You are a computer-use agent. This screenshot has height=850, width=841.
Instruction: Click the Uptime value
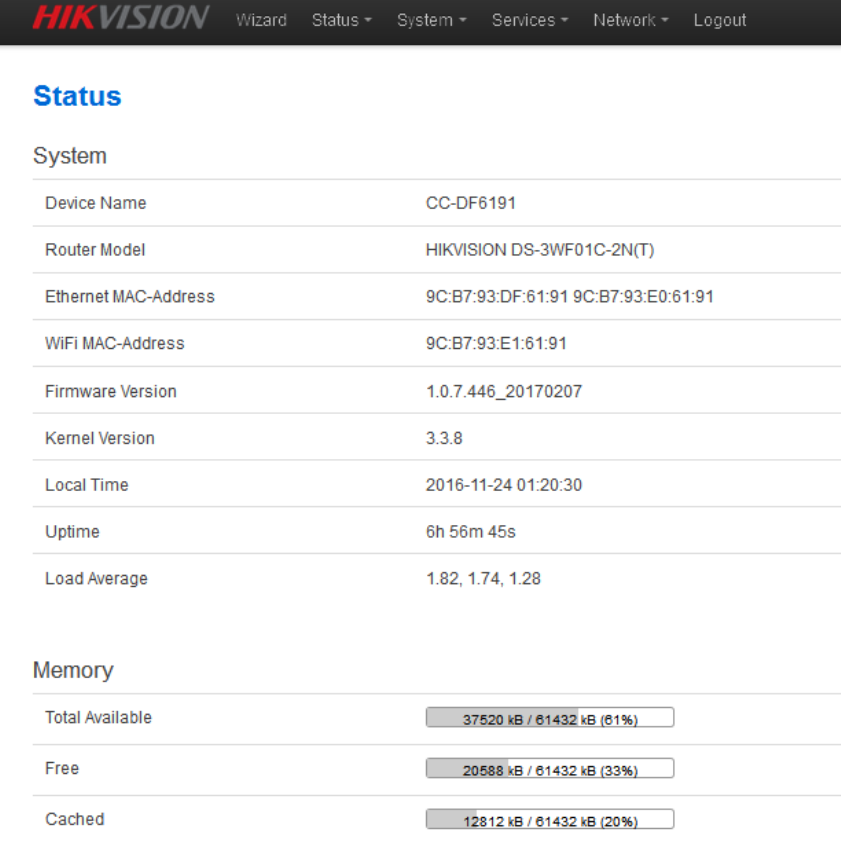[x=470, y=532]
